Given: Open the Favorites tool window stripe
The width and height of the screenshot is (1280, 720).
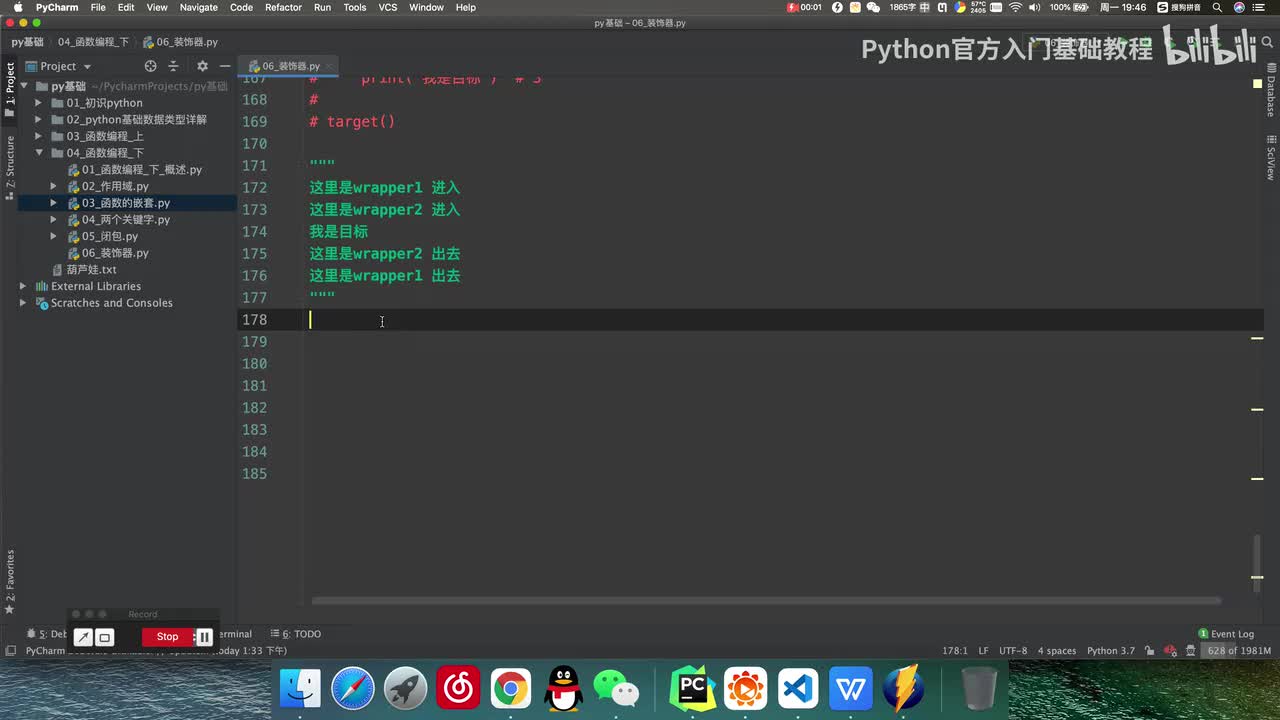Looking at the screenshot, I should (x=10, y=582).
